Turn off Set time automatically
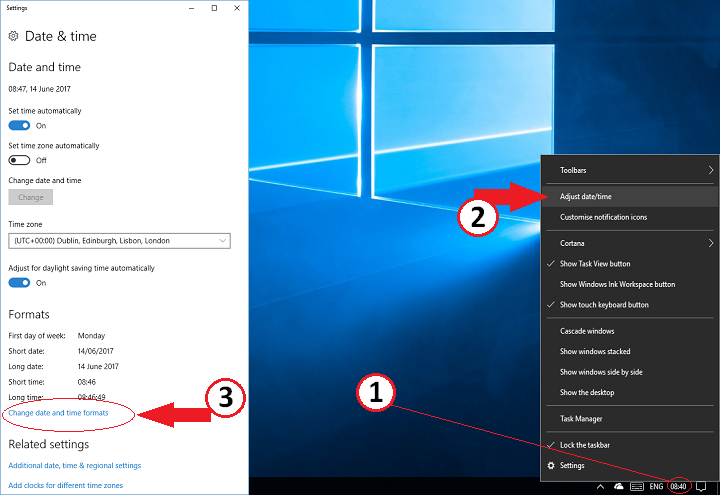The image size is (720, 495). [20, 126]
